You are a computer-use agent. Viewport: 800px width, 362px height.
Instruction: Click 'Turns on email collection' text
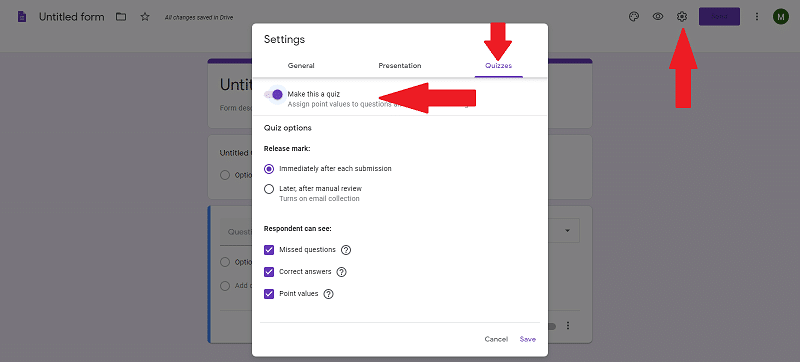pyautogui.click(x=319, y=198)
